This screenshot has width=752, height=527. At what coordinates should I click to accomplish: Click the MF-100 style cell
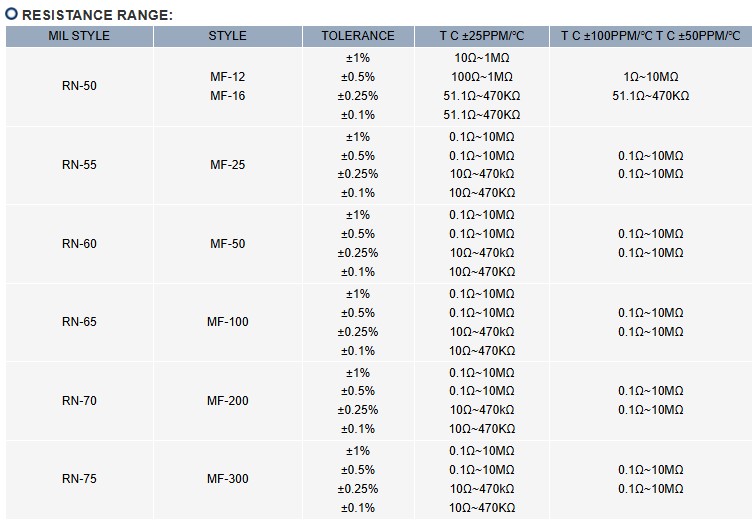pyautogui.click(x=227, y=322)
